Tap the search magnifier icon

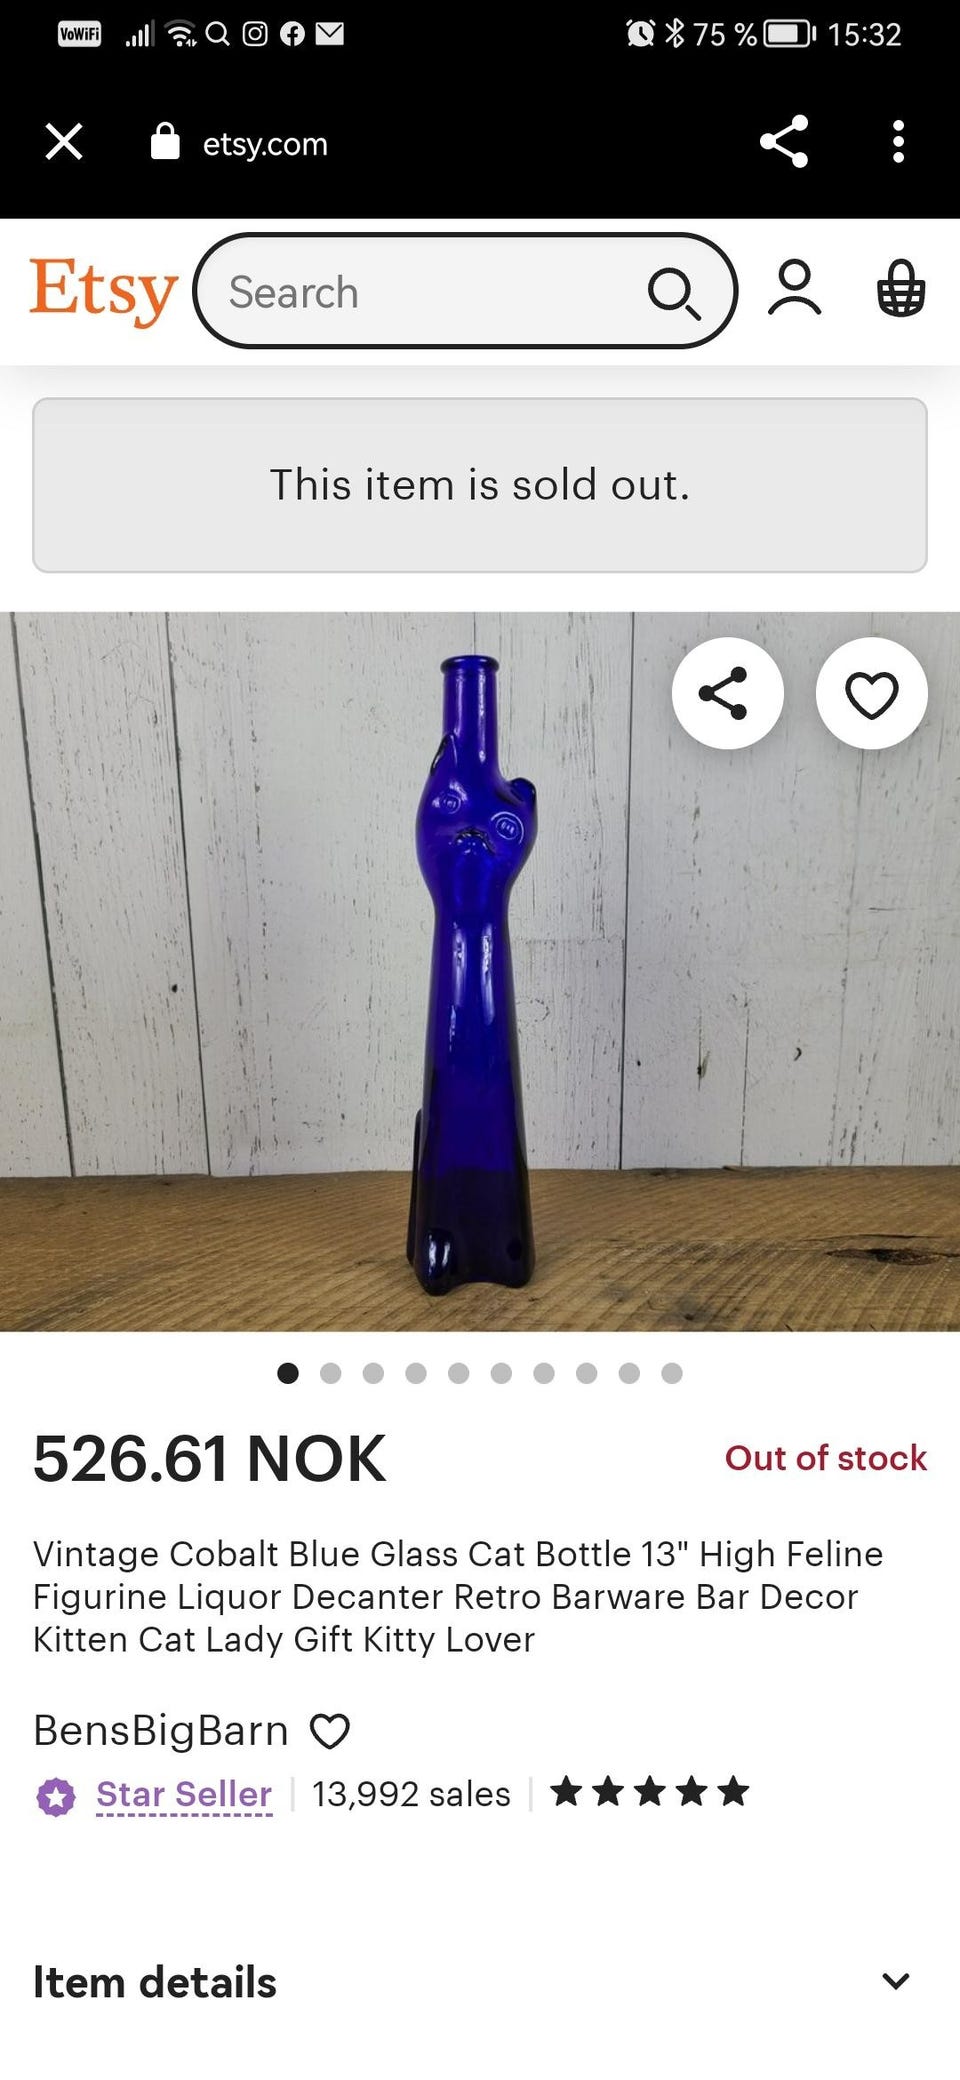pyautogui.click(x=674, y=293)
